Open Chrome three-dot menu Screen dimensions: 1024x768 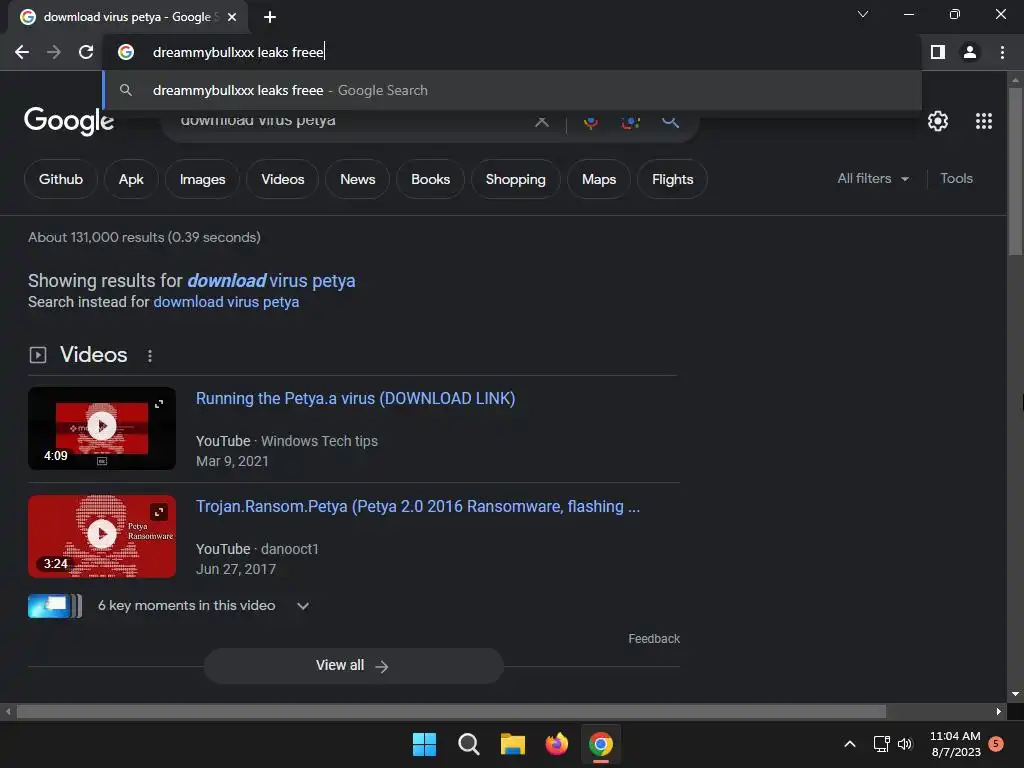click(1002, 52)
